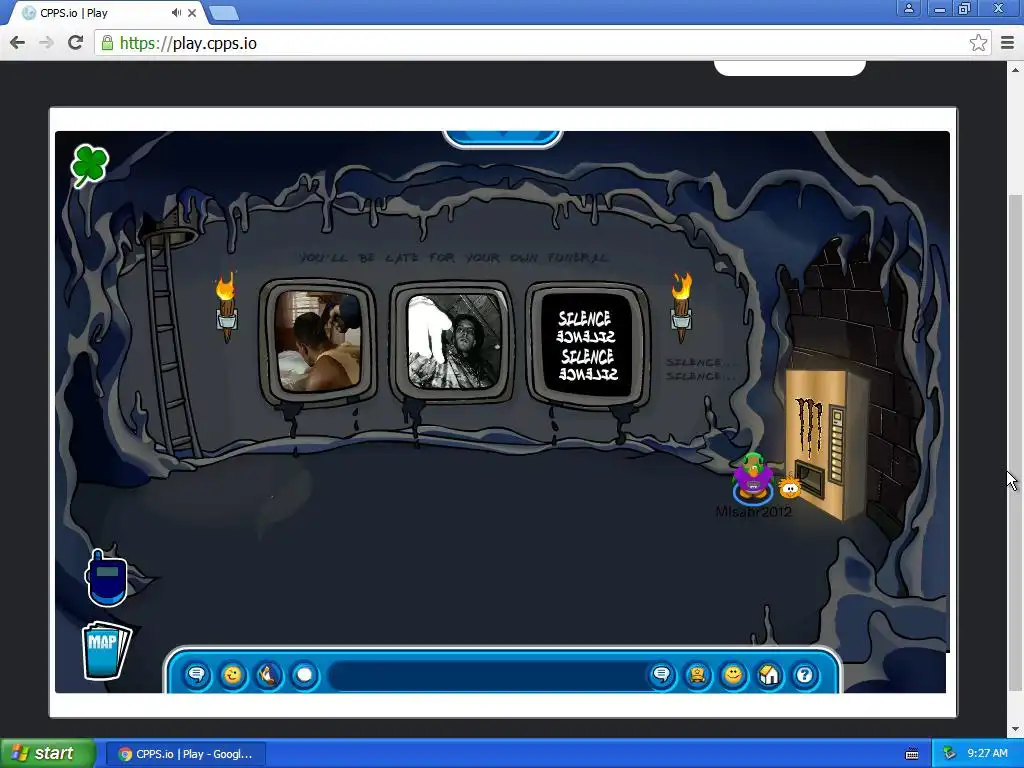Click the system tray icon by the clock
This screenshot has width=1024, height=768.
click(x=950, y=754)
